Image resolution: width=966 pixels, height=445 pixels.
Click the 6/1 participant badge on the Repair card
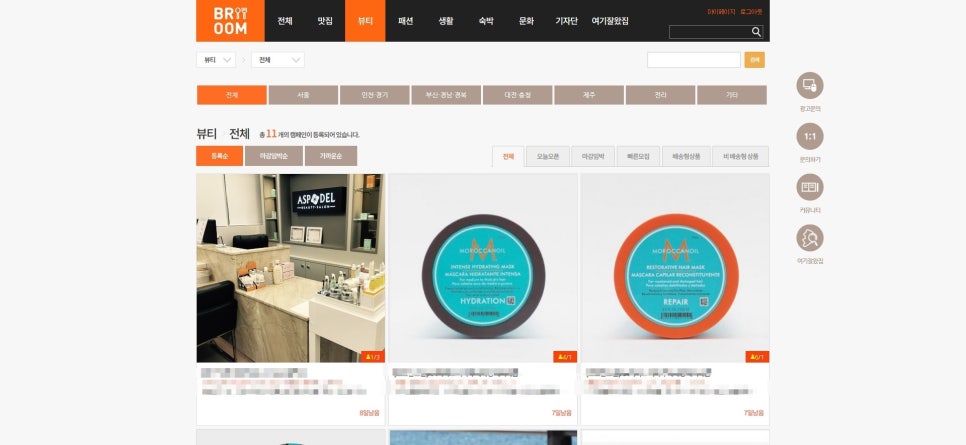pyautogui.click(x=757, y=357)
